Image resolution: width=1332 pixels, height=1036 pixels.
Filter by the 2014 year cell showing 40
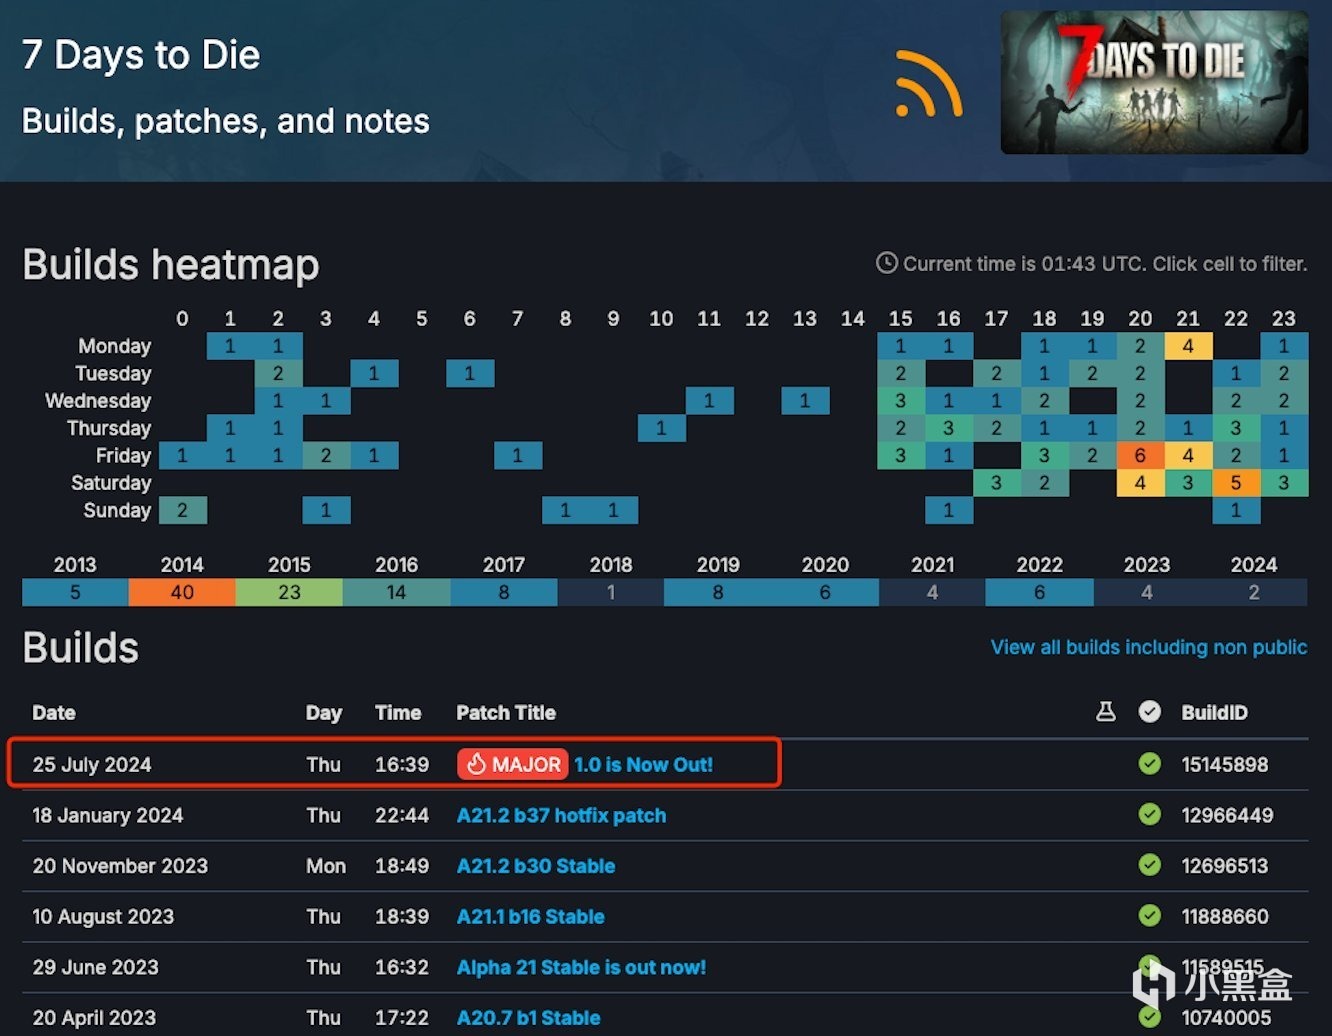tap(182, 592)
